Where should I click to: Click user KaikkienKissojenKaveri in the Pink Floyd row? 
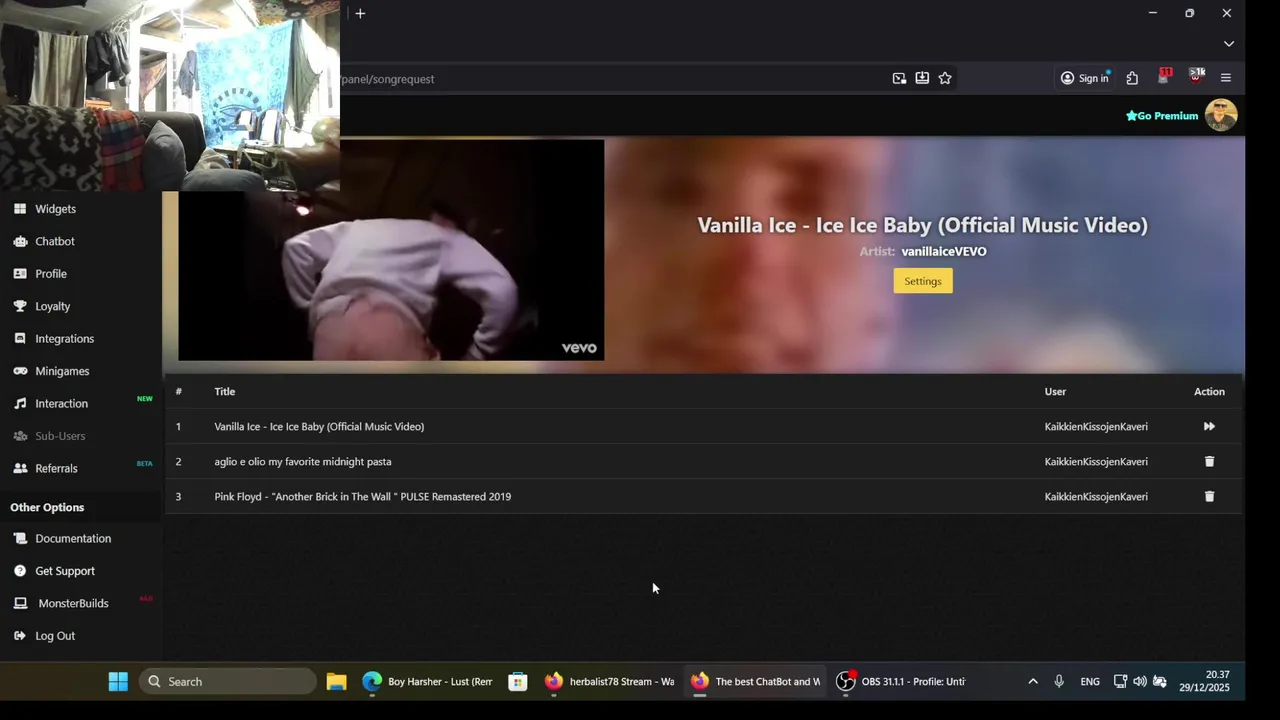click(x=1096, y=497)
